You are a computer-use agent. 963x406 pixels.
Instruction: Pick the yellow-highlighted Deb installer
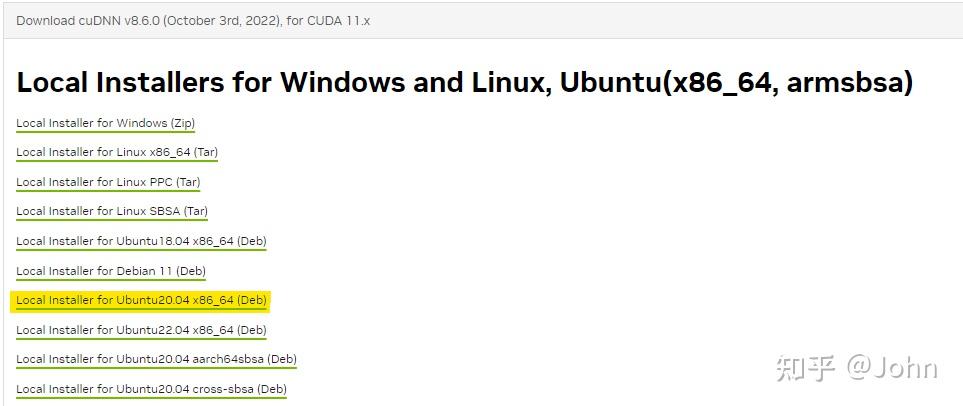[141, 300]
